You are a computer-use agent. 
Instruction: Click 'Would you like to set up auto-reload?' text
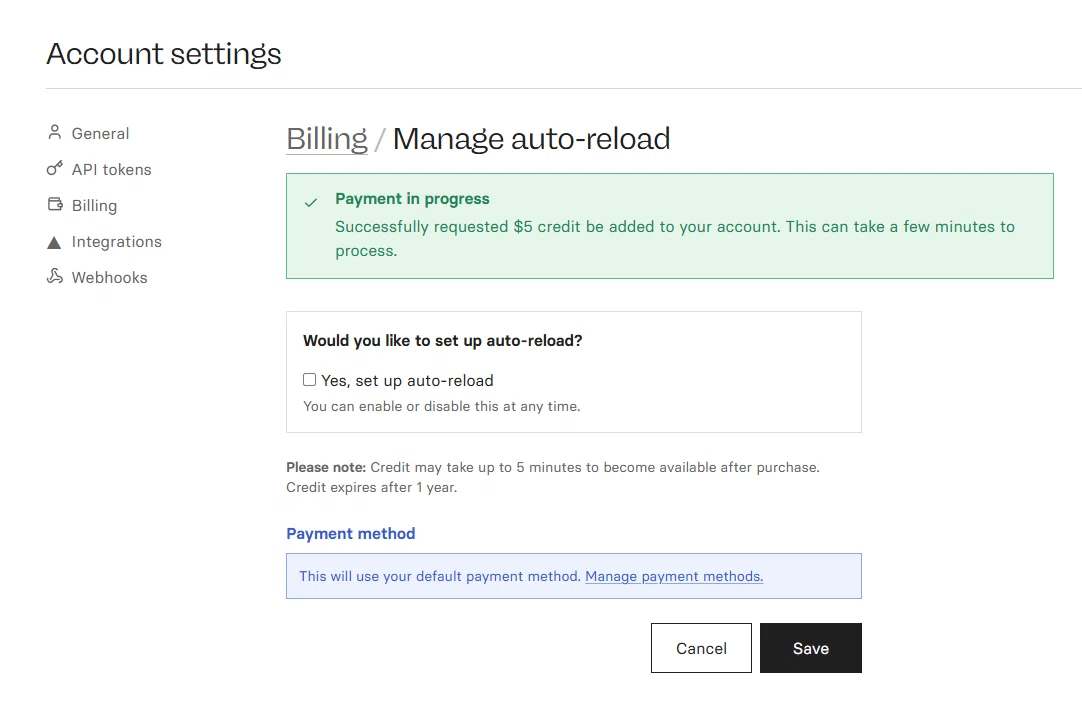[442, 340]
